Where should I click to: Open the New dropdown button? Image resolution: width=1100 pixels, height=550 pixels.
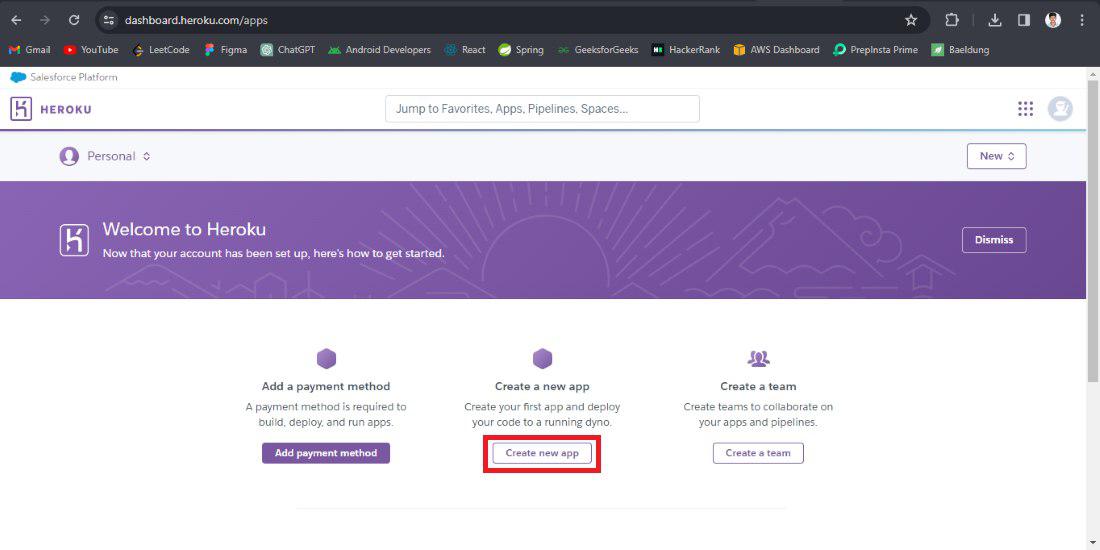coord(996,156)
